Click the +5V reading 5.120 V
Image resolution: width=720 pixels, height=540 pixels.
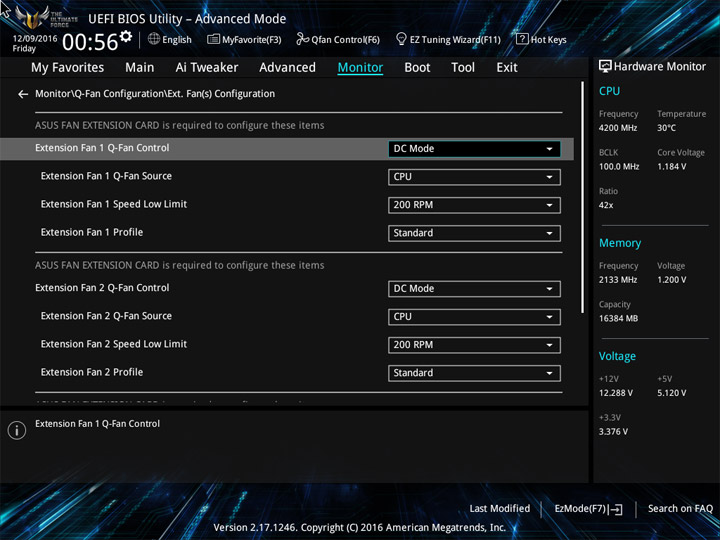[671, 393]
